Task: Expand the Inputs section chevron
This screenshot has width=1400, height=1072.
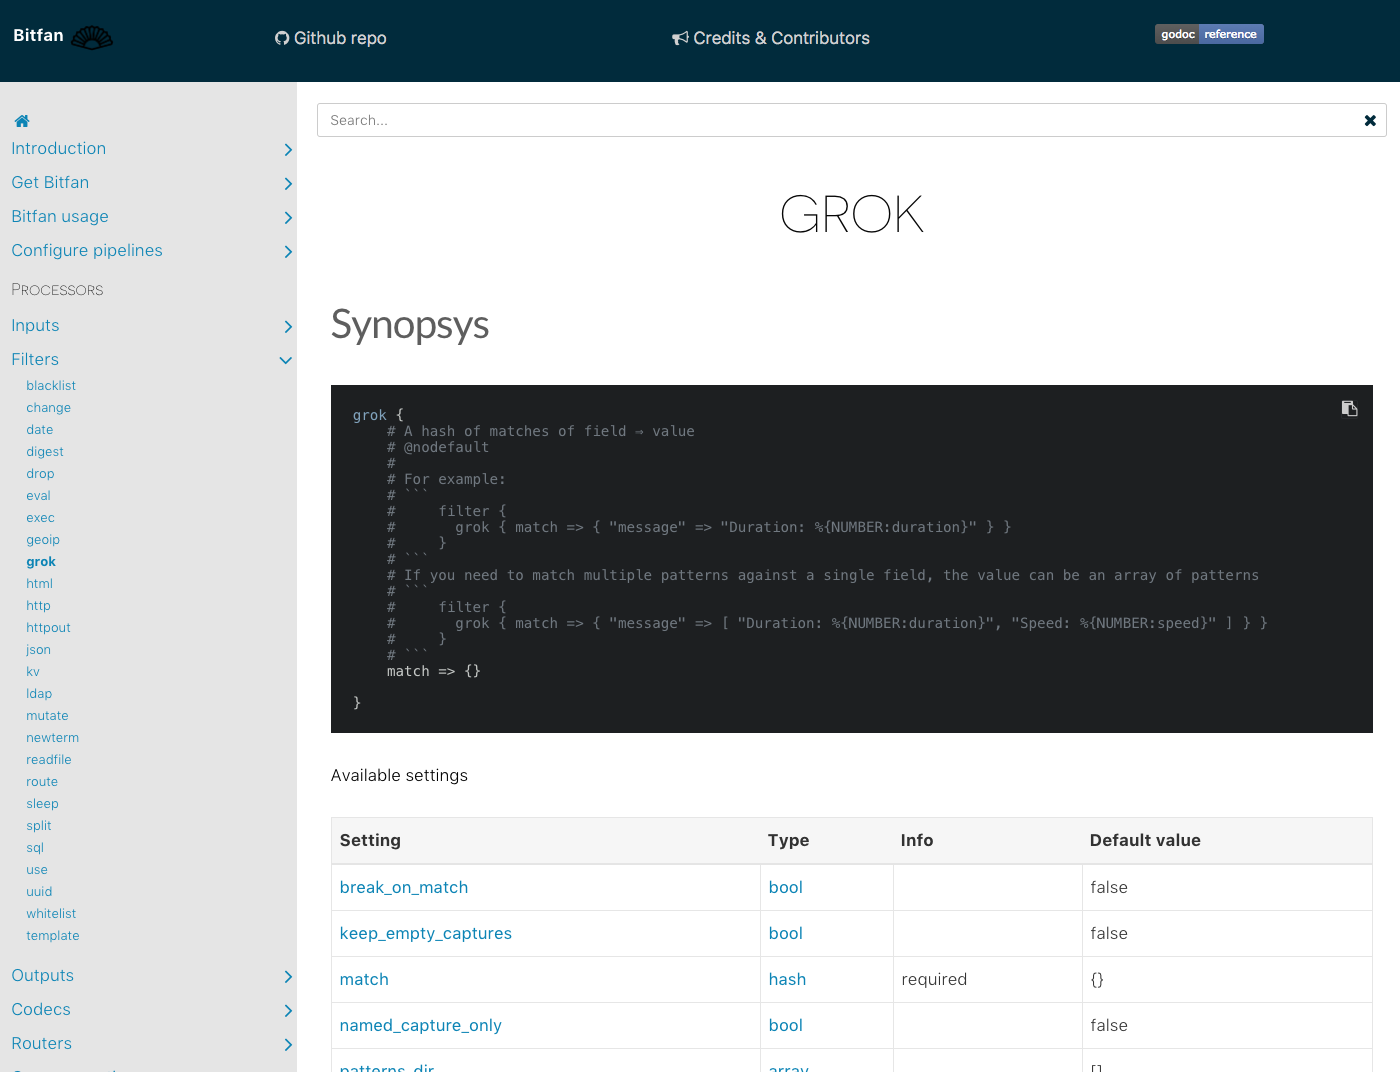Action: [288, 327]
